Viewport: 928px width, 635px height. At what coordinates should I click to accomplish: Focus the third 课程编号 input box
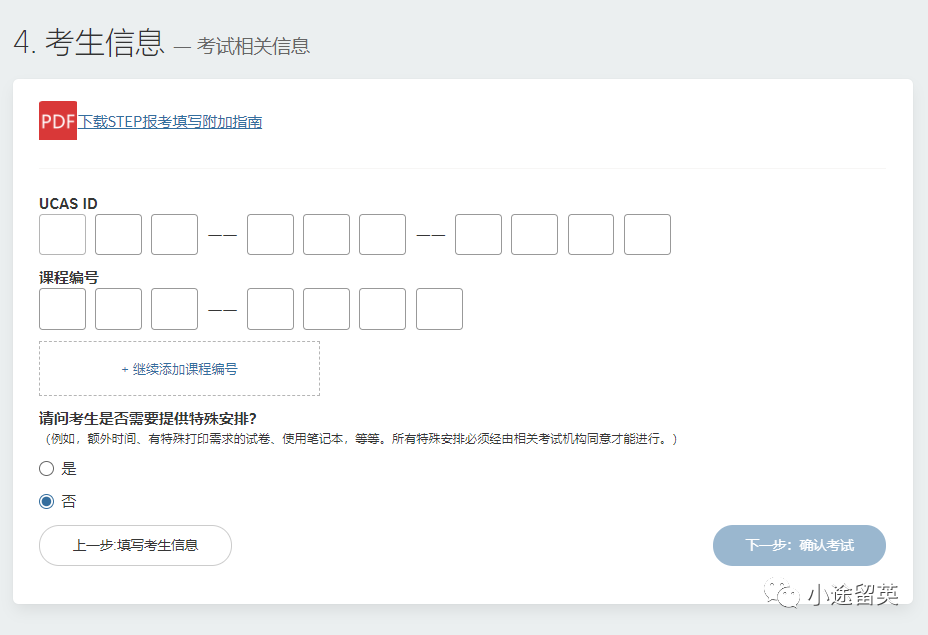pos(174,309)
